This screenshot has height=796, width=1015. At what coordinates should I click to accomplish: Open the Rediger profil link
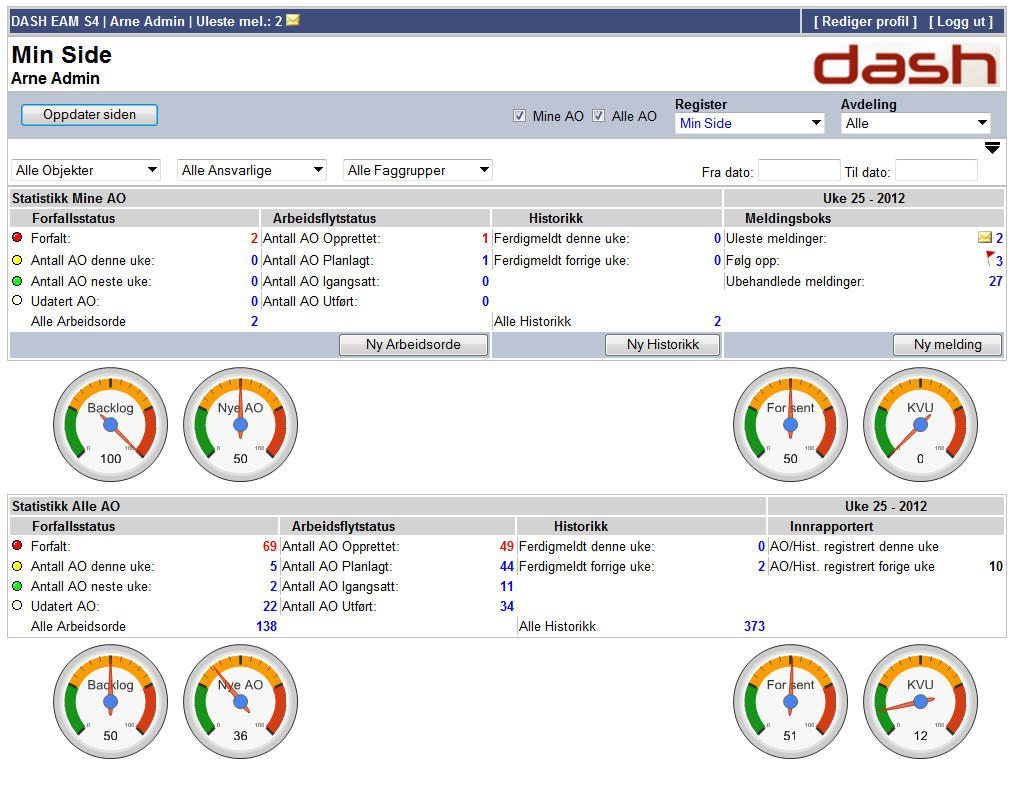point(865,21)
